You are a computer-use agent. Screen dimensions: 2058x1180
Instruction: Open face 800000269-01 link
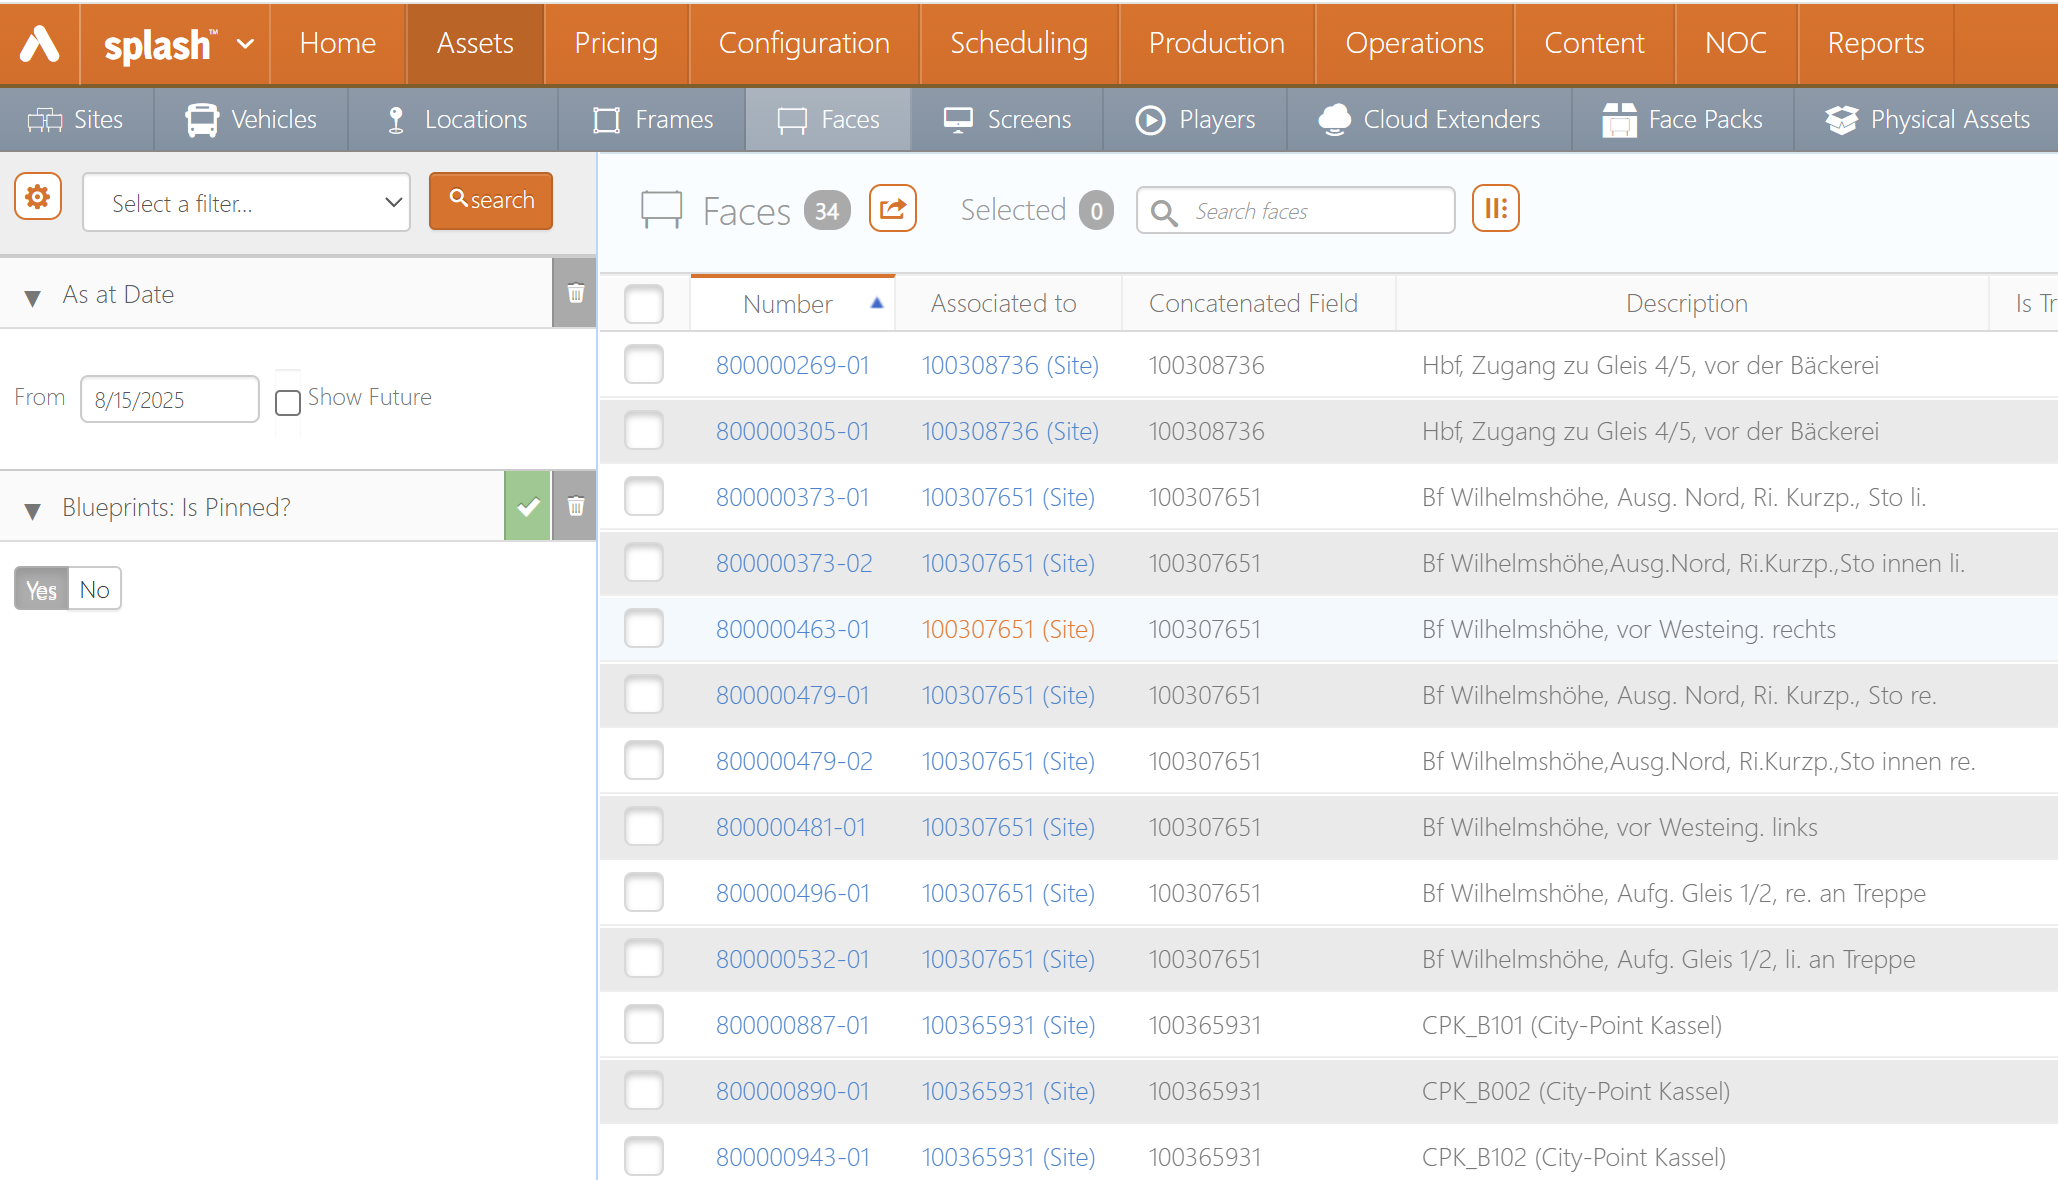pyautogui.click(x=793, y=365)
